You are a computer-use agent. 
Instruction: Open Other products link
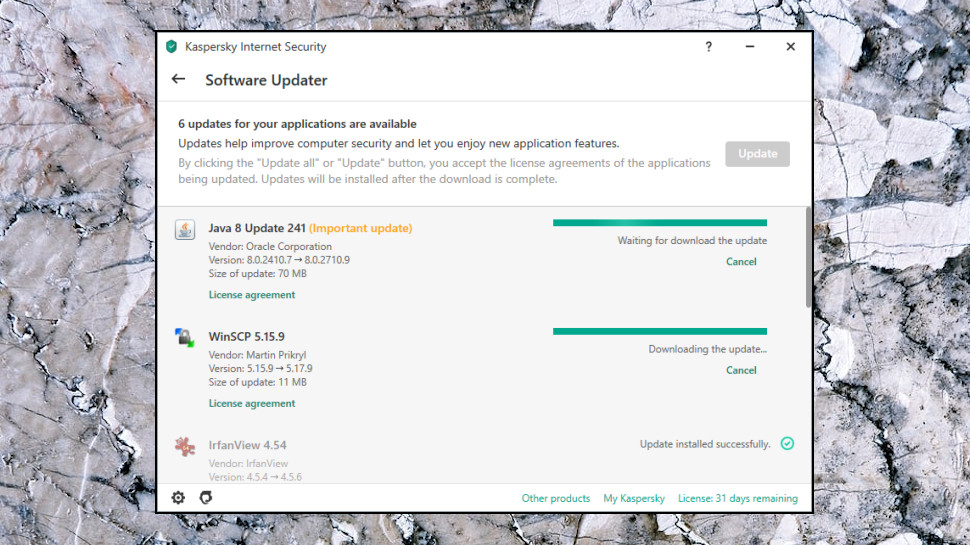point(556,498)
